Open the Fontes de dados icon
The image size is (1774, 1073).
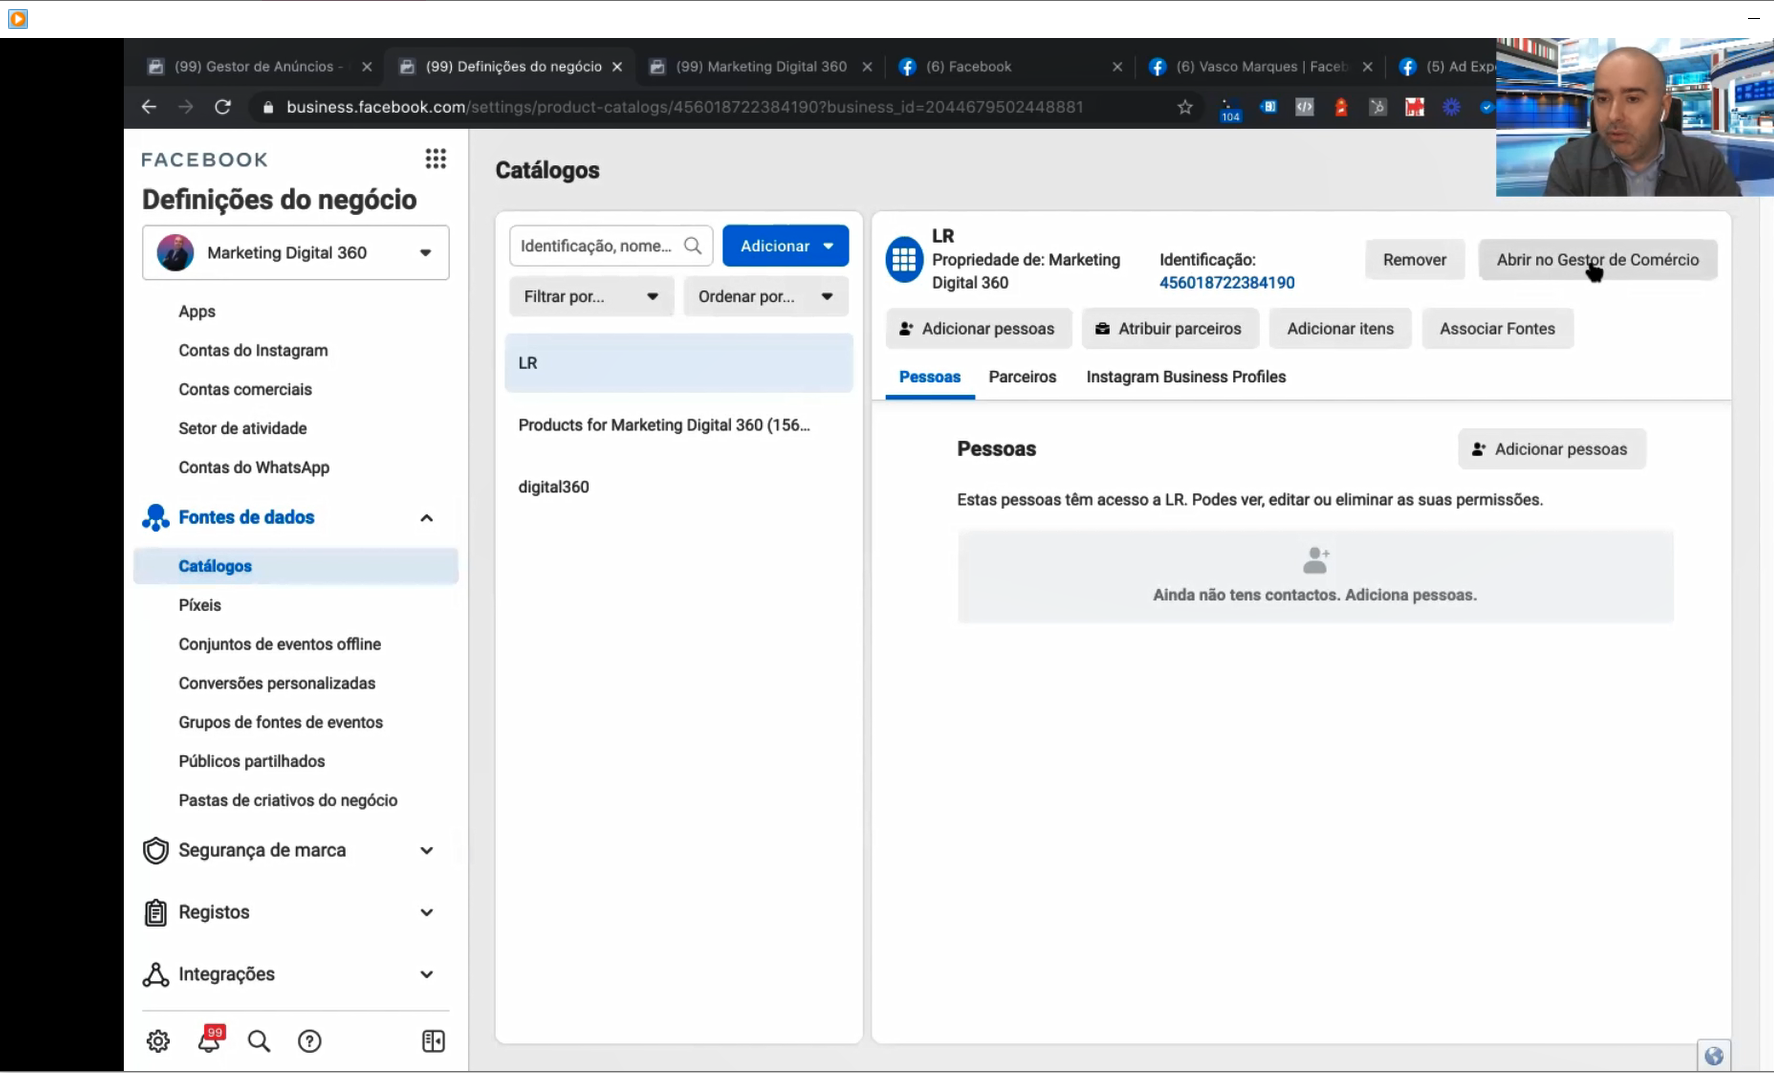156,518
